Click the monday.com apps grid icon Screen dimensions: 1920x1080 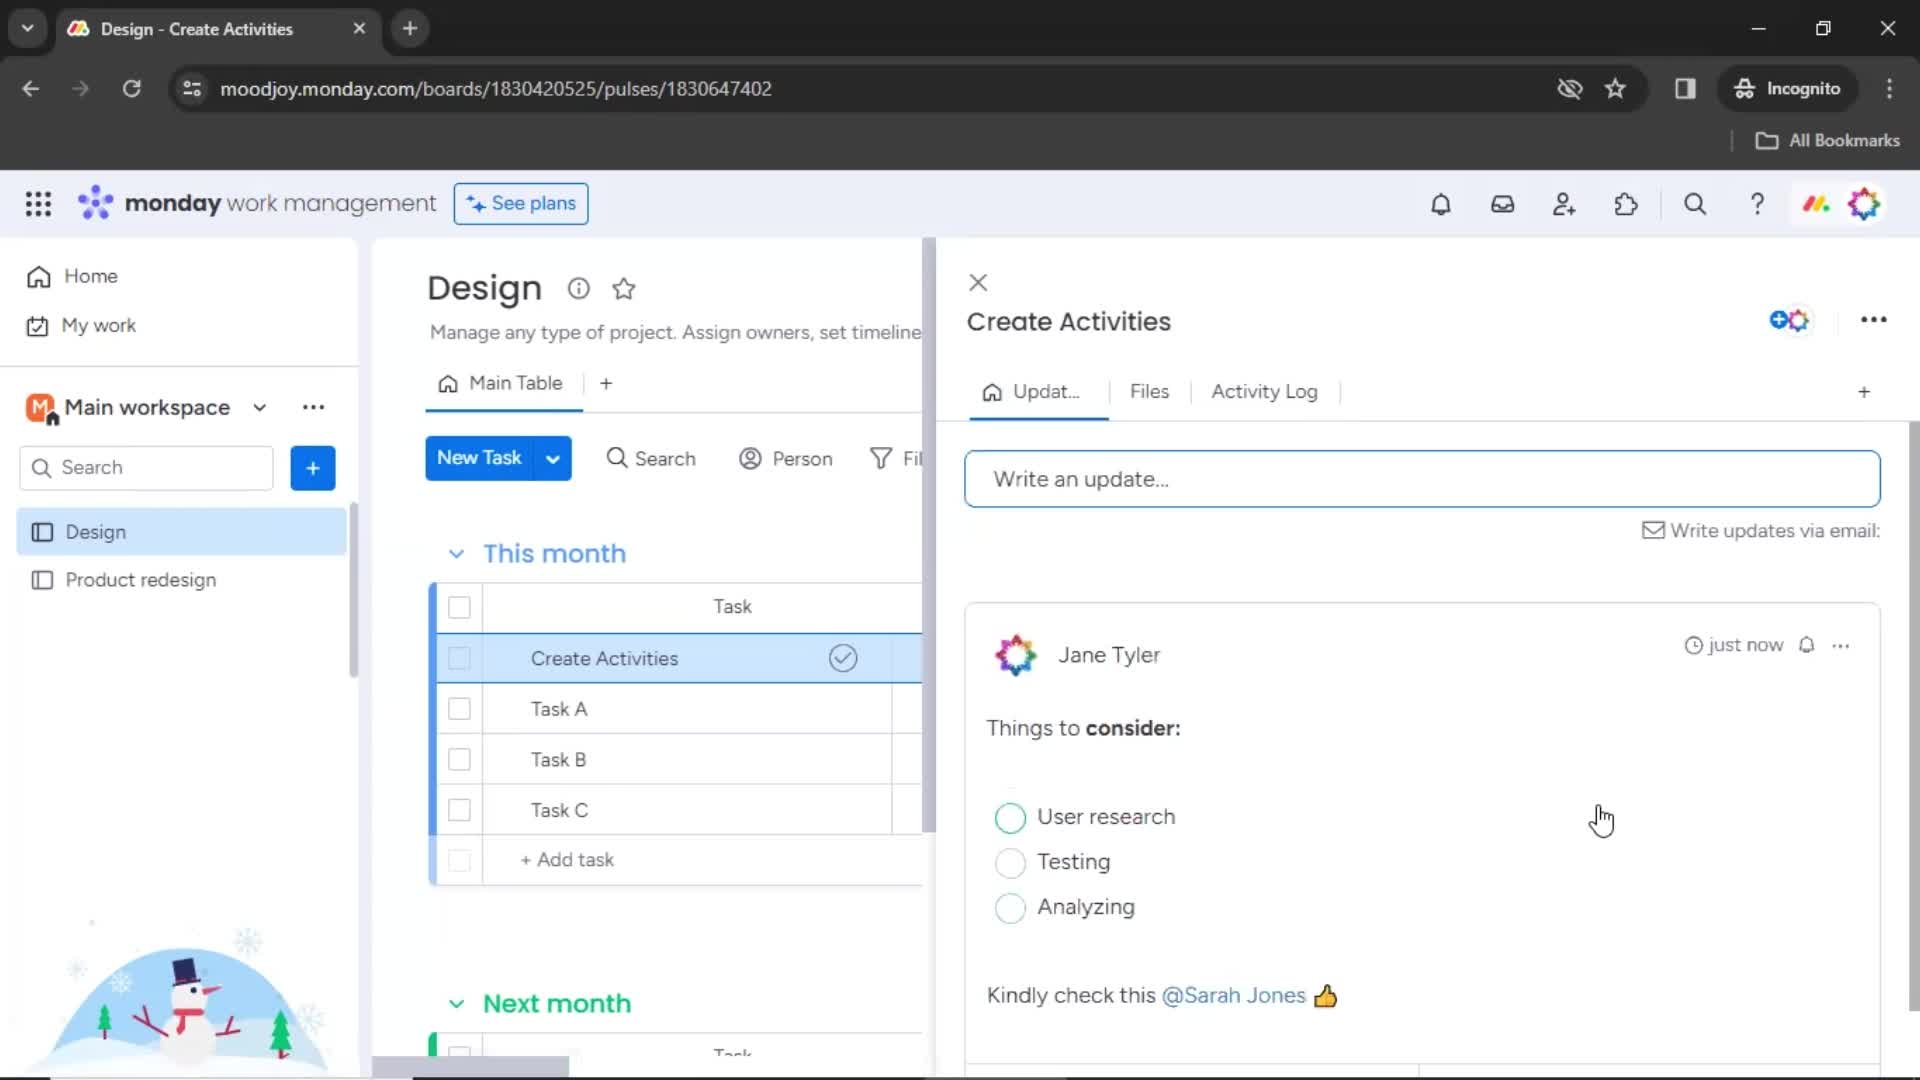pos(37,203)
